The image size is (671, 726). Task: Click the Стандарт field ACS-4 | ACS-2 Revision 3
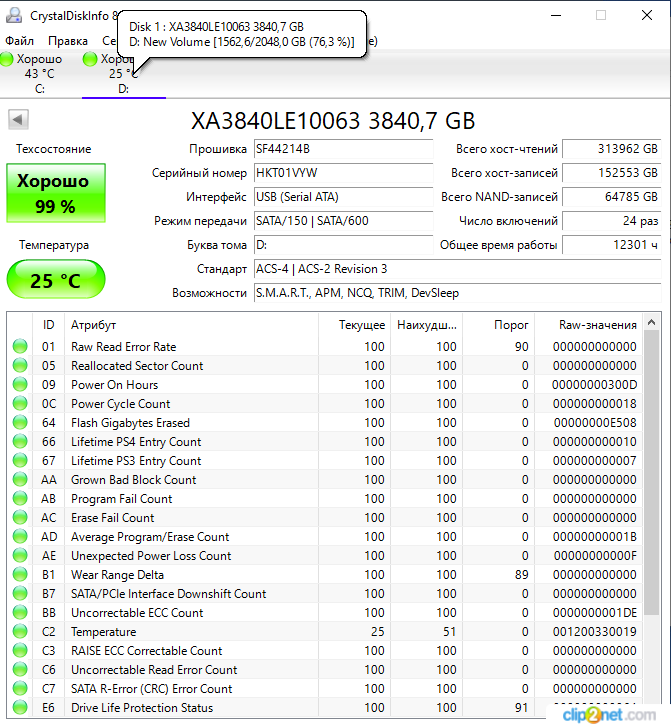point(458,269)
